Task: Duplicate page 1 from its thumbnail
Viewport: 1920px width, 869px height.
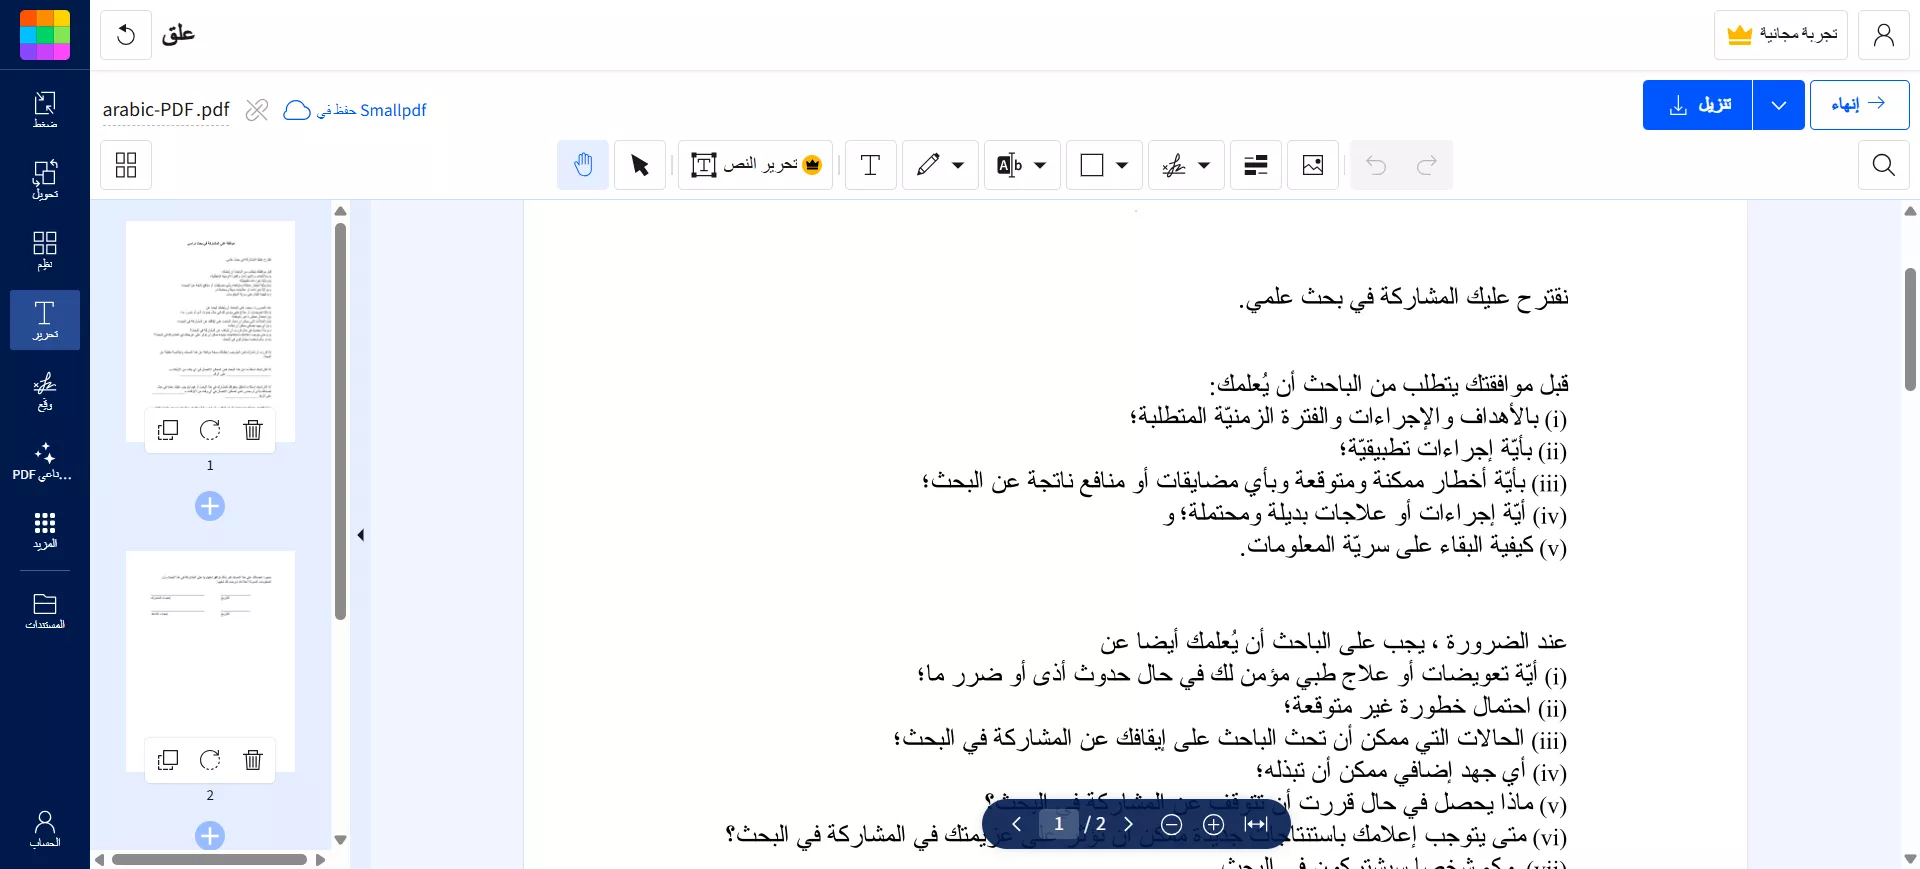Action: pyautogui.click(x=168, y=430)
